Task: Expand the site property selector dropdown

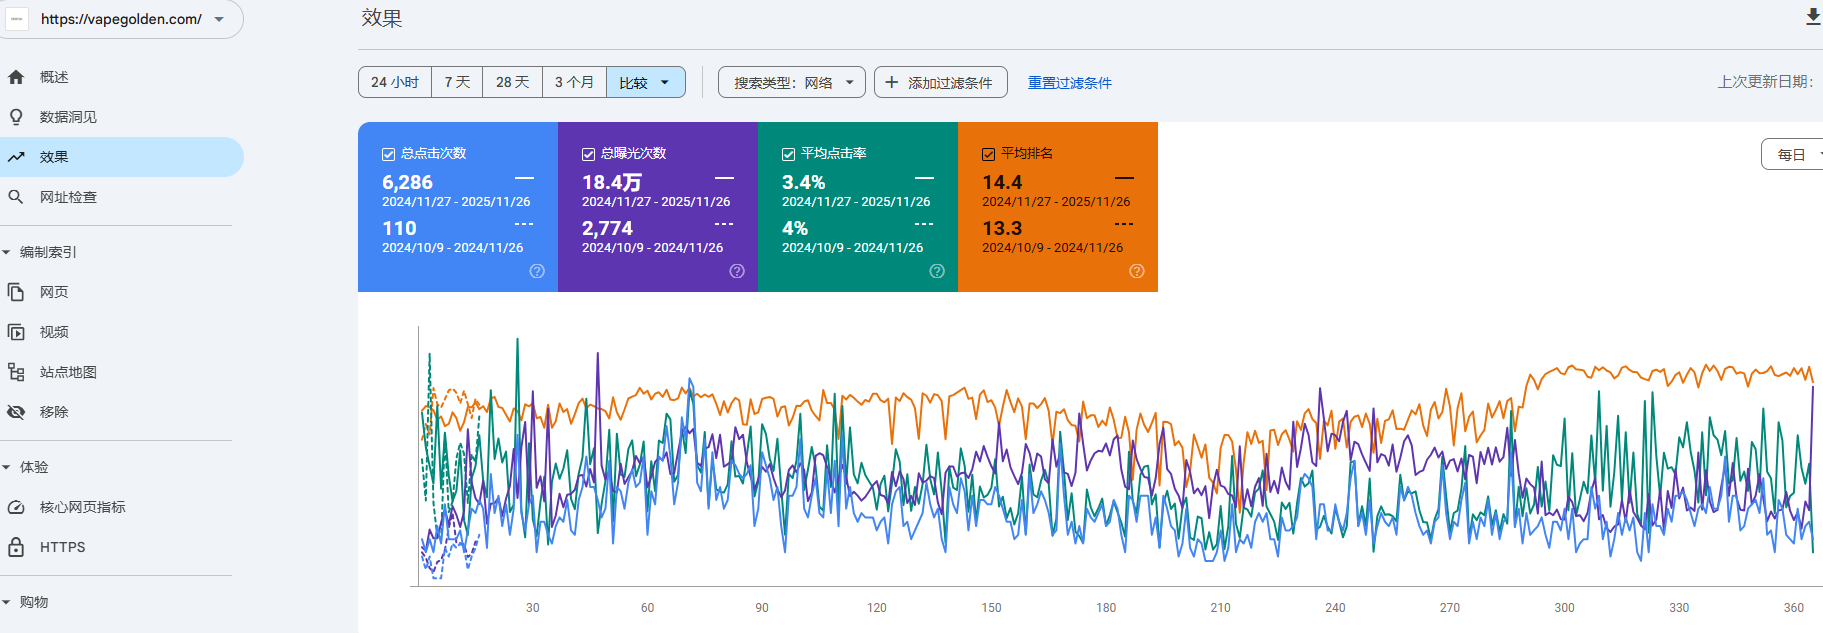Action: point(219,19)
